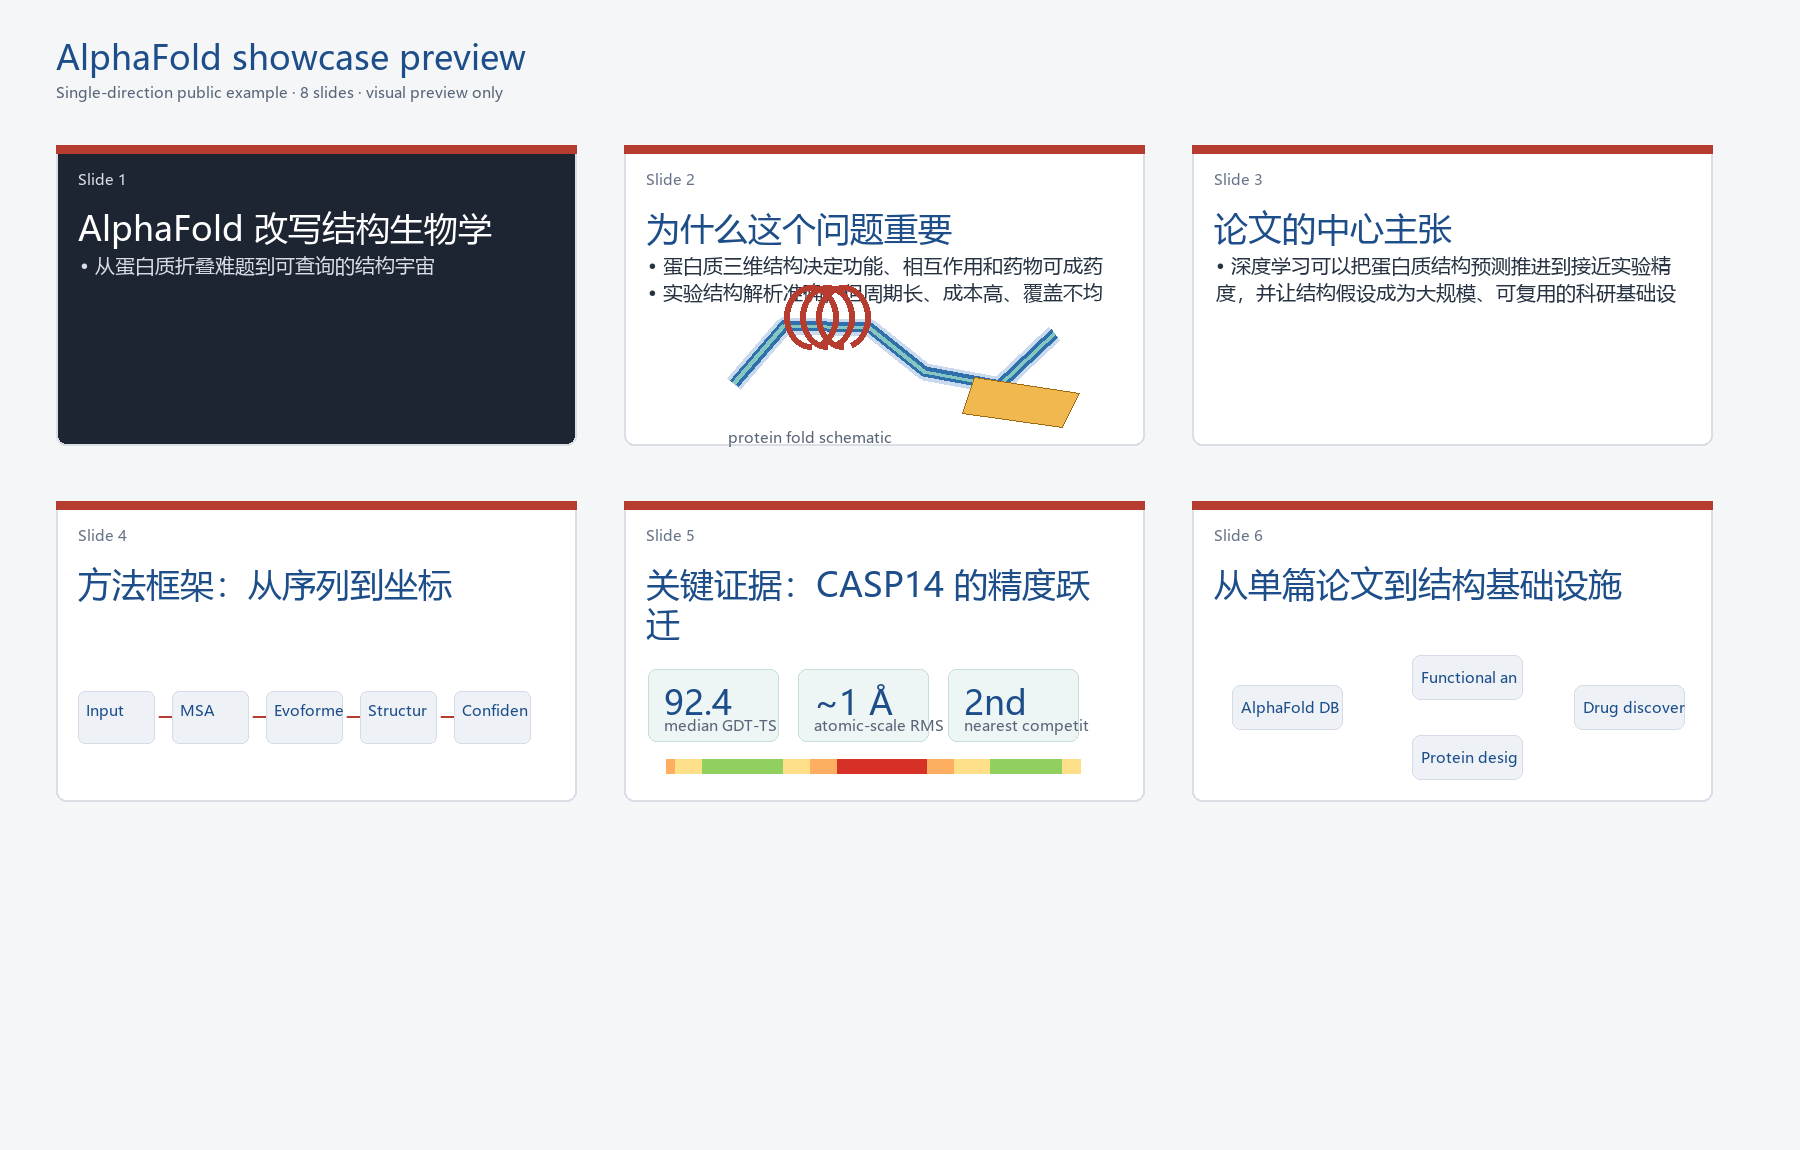The width and height of the screenshot is (1800, 1150).
Task: Click the red helix in protein schematic
Action: pos(827,318)
